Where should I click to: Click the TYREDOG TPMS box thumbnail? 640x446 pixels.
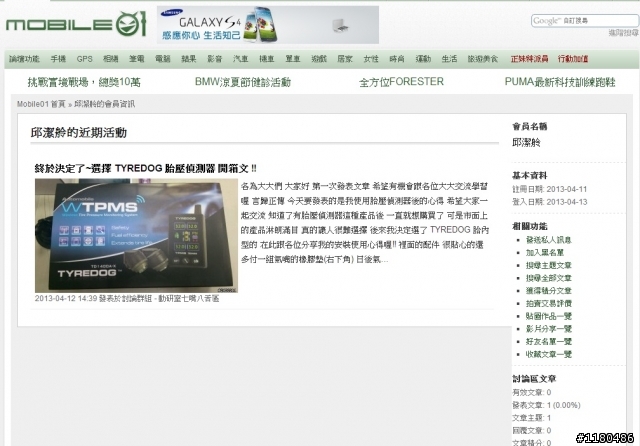pyautogui.click(x=136, y=235)
